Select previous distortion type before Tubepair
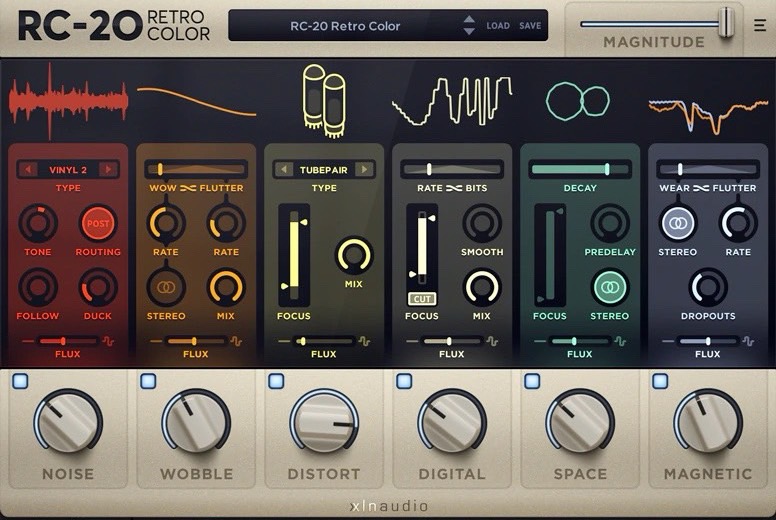This screenshot has width=776, height=520. point(284,170)
